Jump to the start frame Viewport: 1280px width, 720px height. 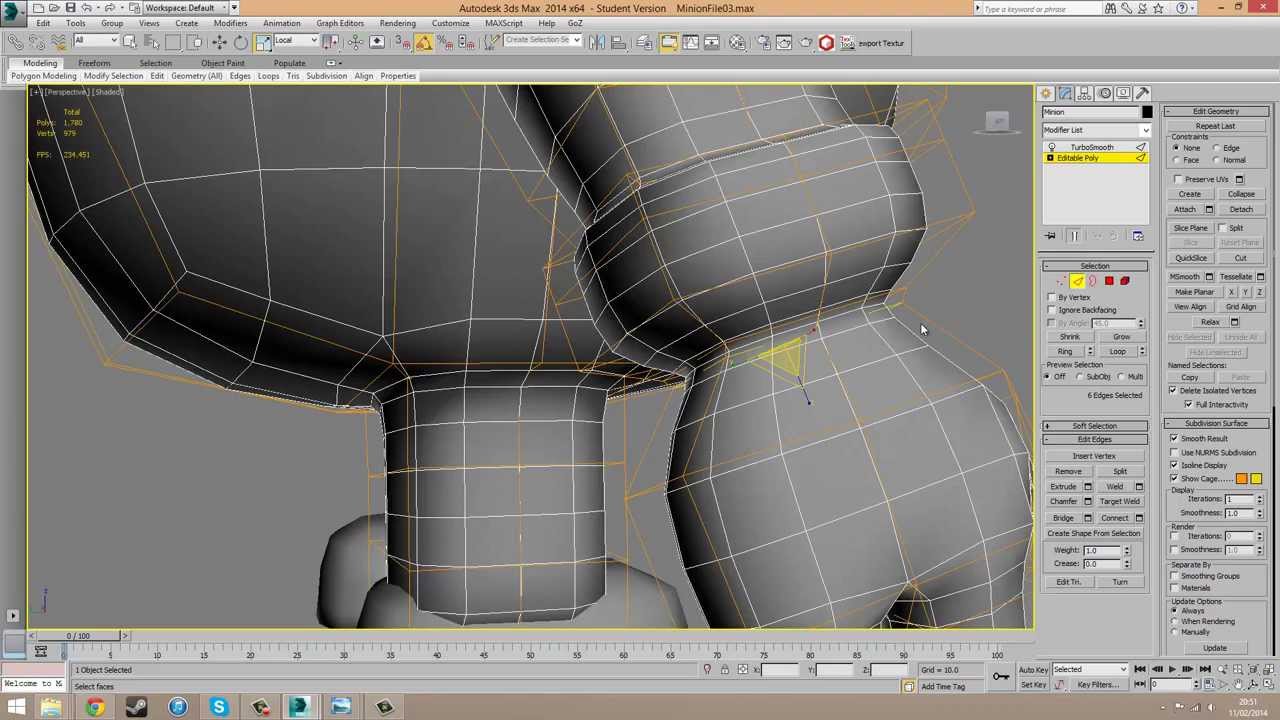[1140, 670]
